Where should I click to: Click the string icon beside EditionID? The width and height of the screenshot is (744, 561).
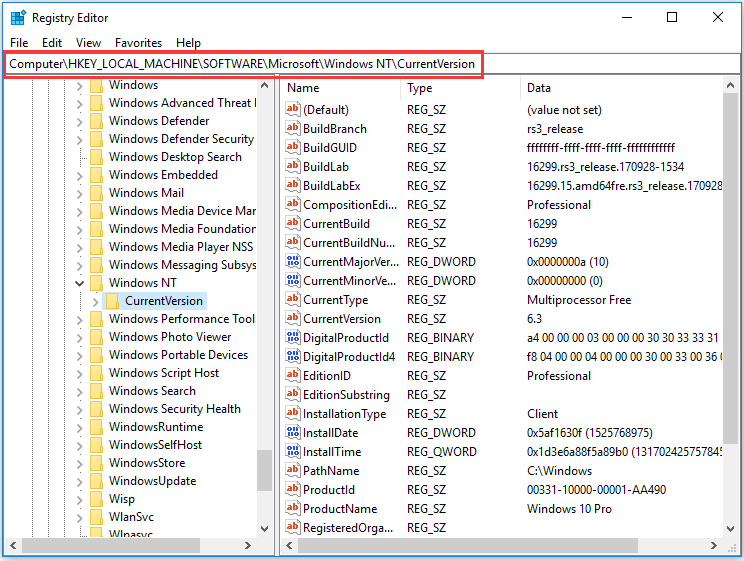pyautogui.click(x=293, y=375)
